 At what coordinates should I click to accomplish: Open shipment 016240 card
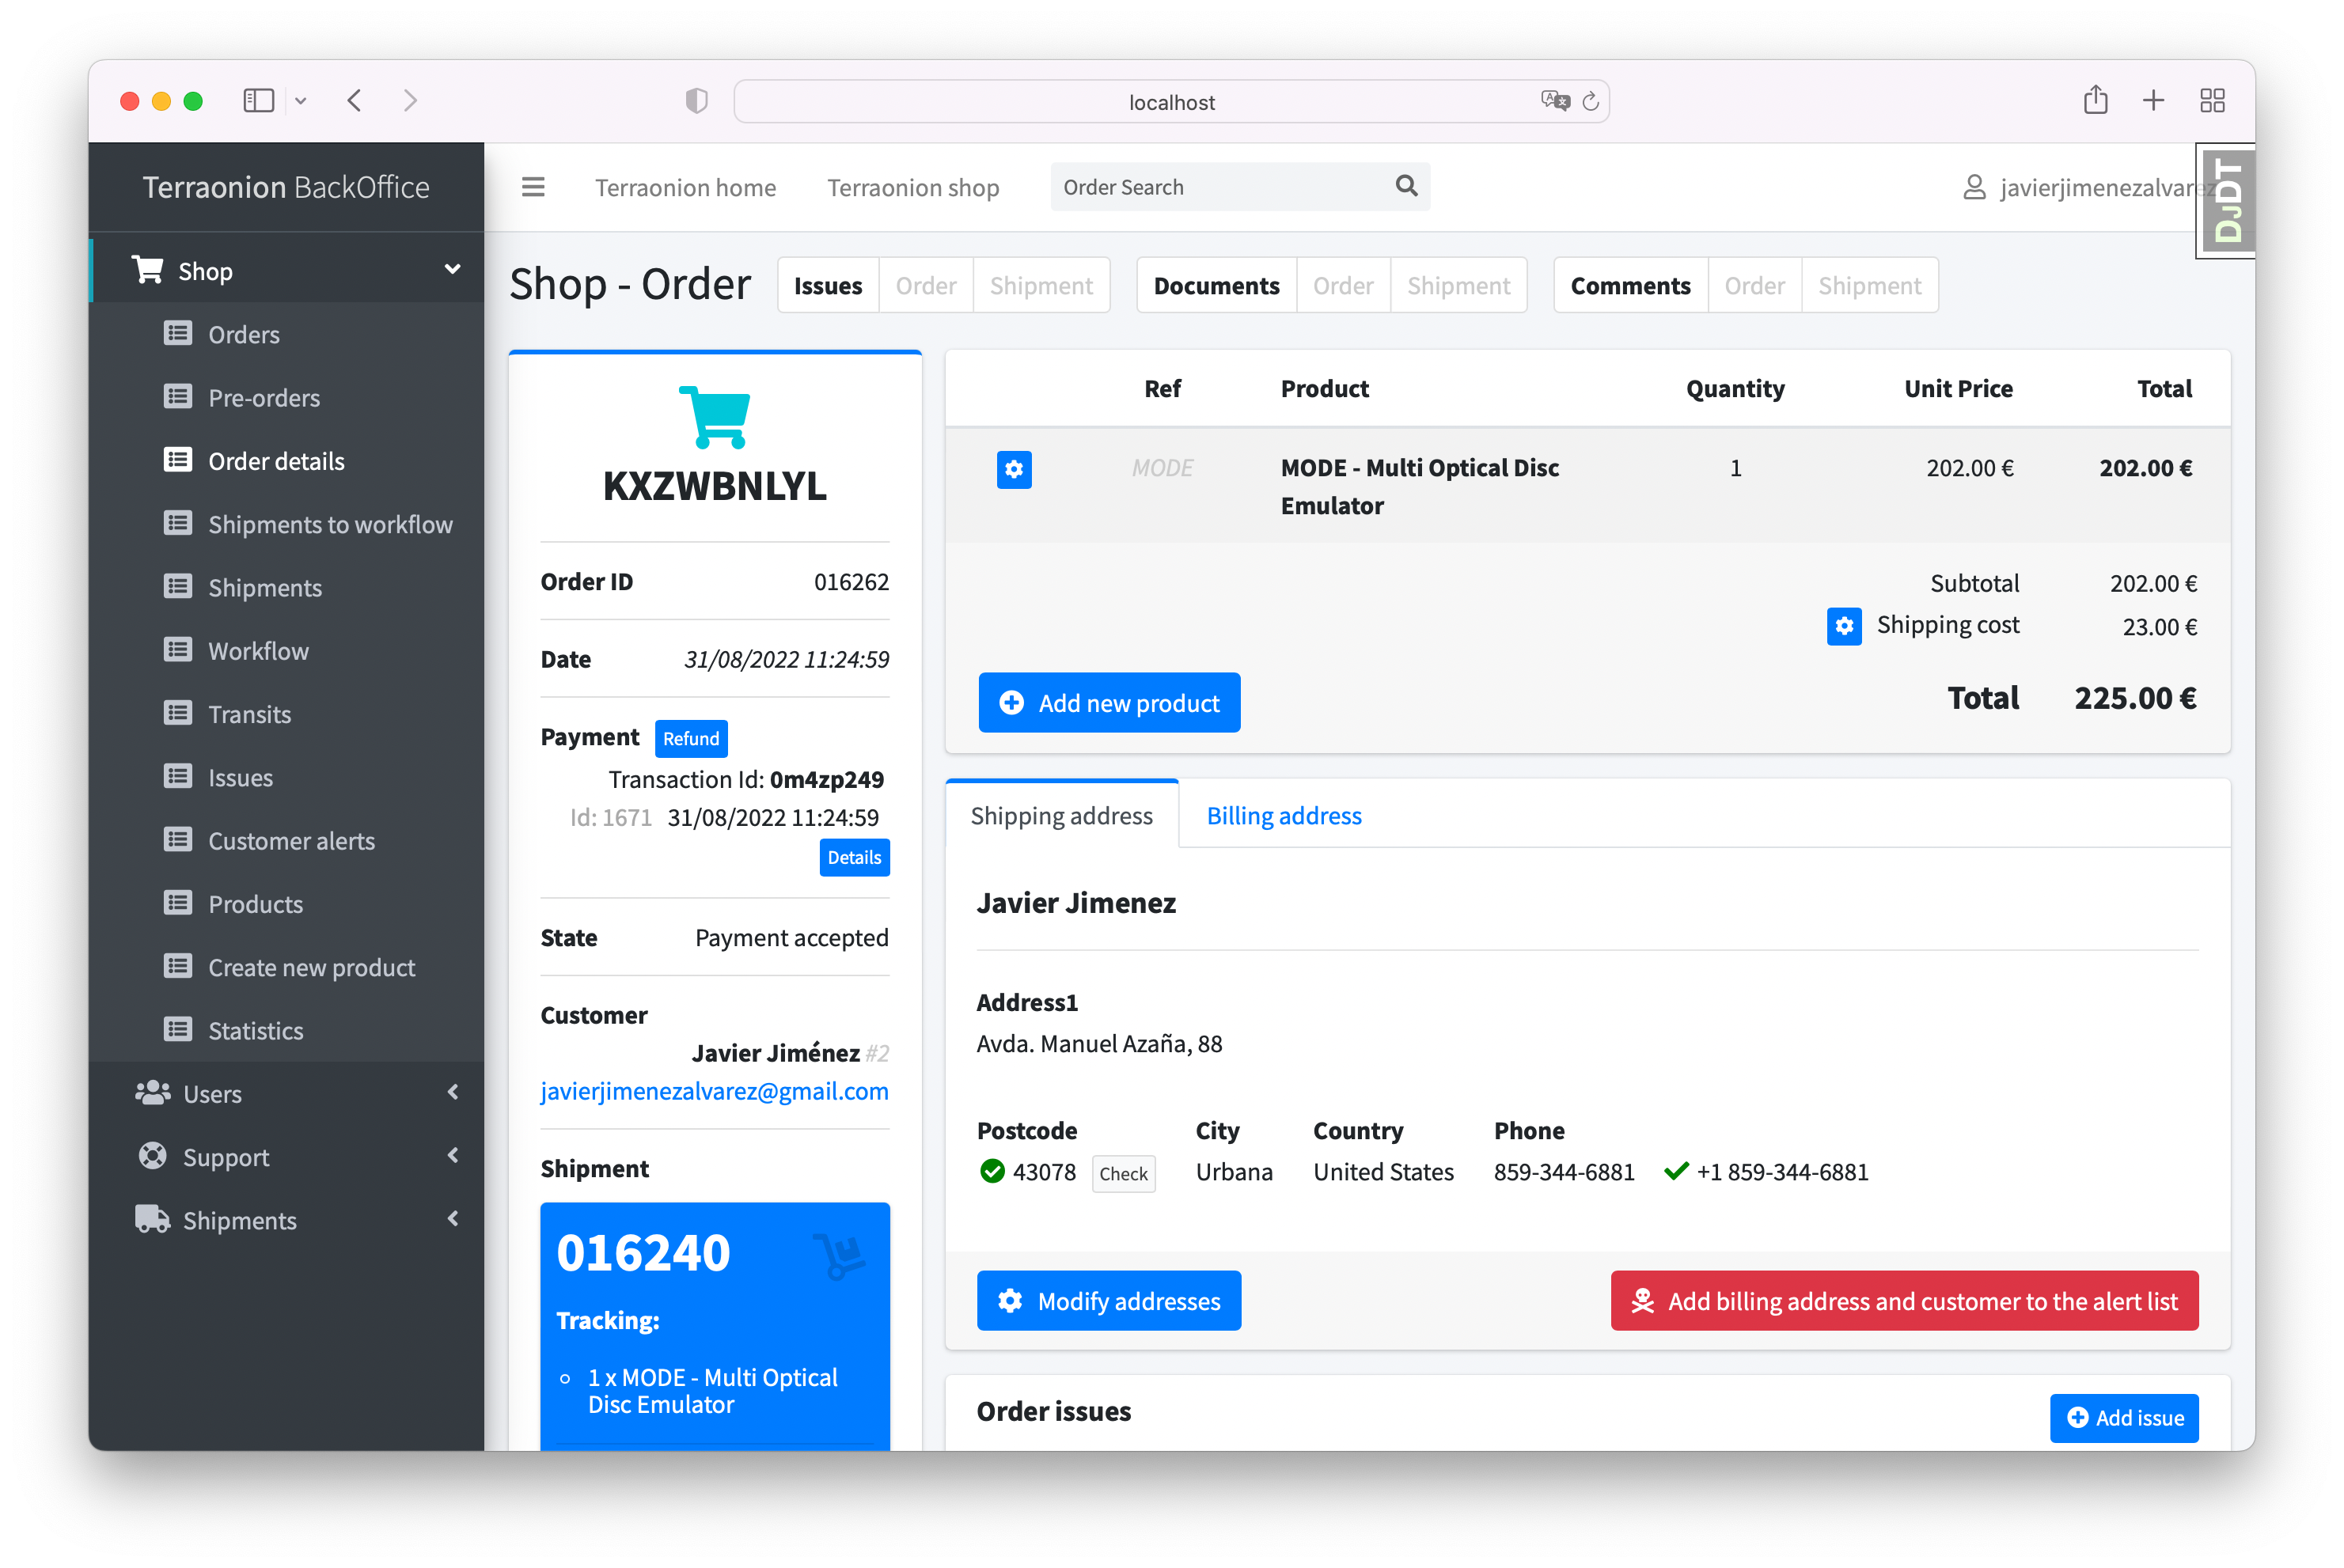(x=715, y=1326)
